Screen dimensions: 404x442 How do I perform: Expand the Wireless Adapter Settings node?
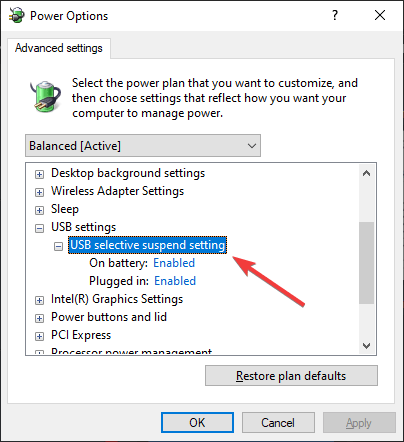pos(39,192)
